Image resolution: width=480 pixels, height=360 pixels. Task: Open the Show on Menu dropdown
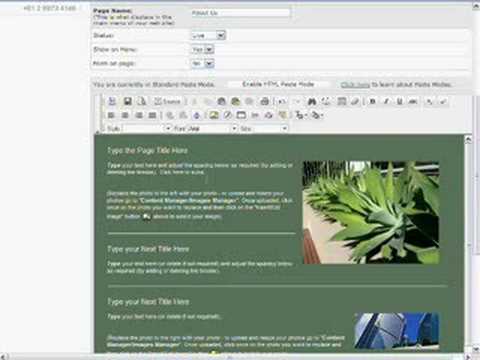[203, 49]
